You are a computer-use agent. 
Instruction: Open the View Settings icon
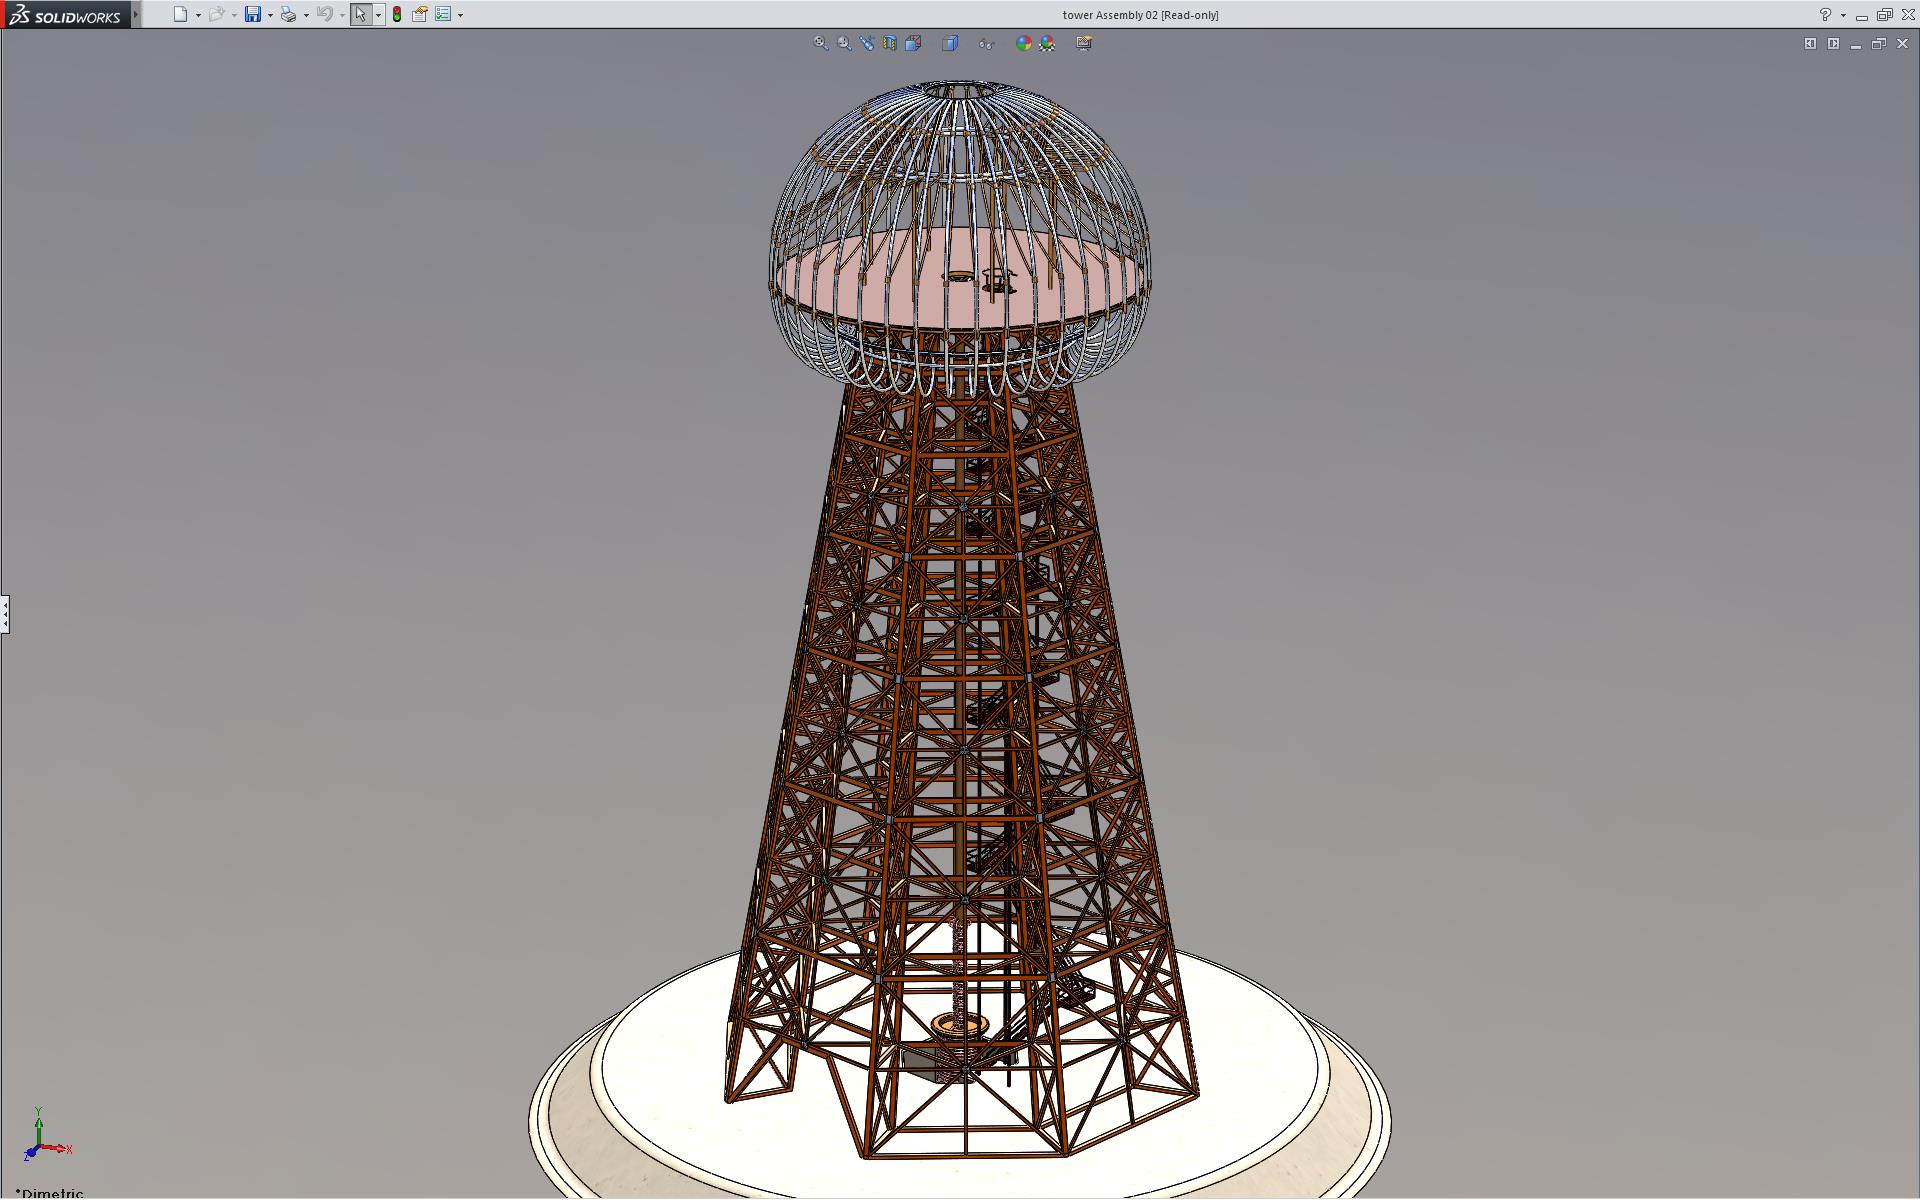tap(1084, 43)
